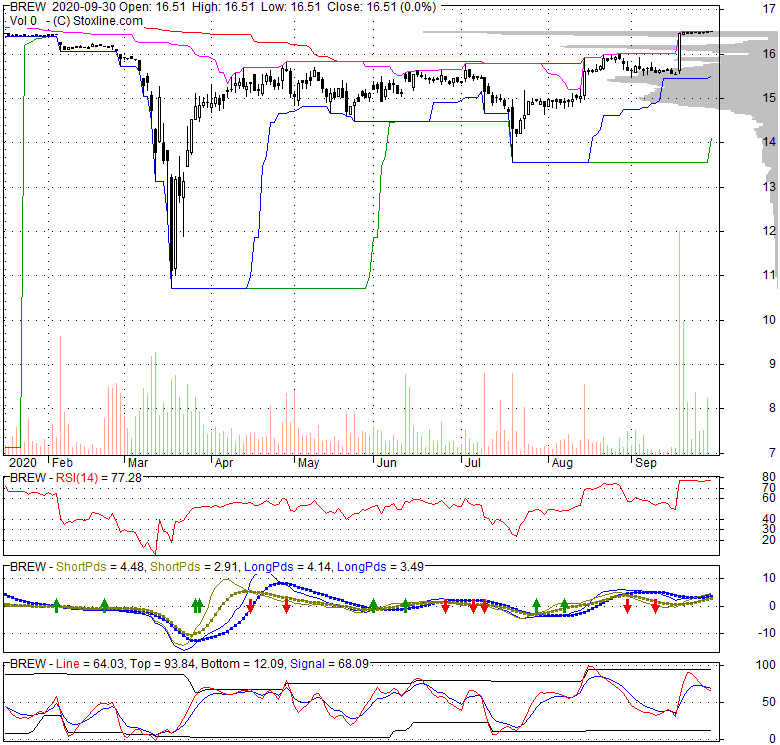Click the 'Vol 0' volume readout
Viewport: 780px width, 745px height.
point(23,21)
